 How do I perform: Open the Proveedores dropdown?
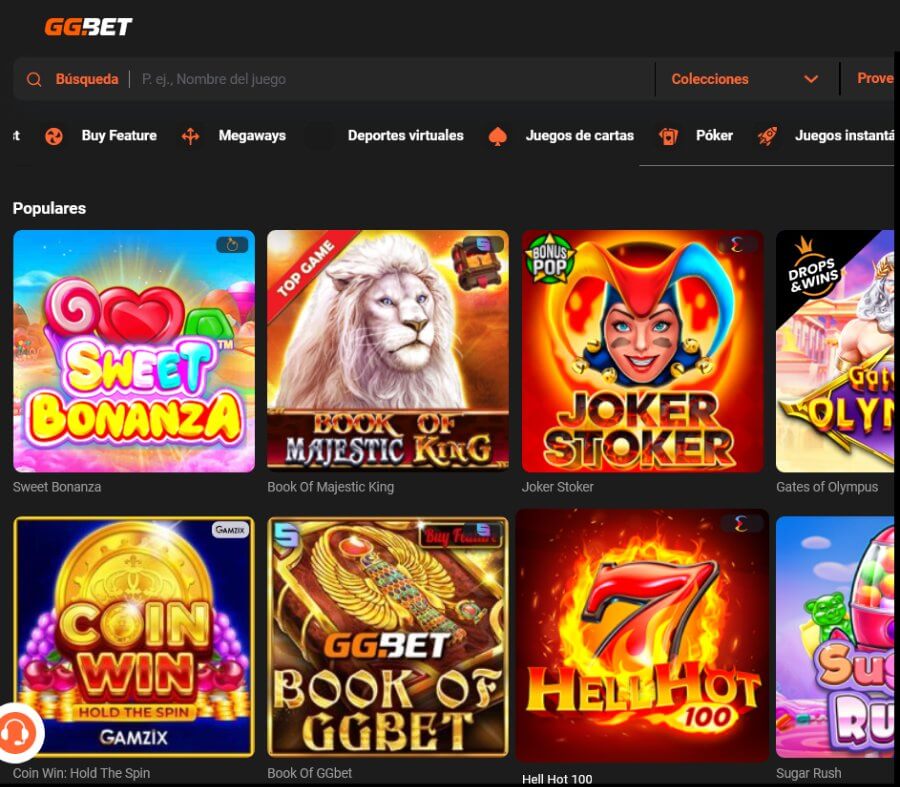[x=875, y=78]
